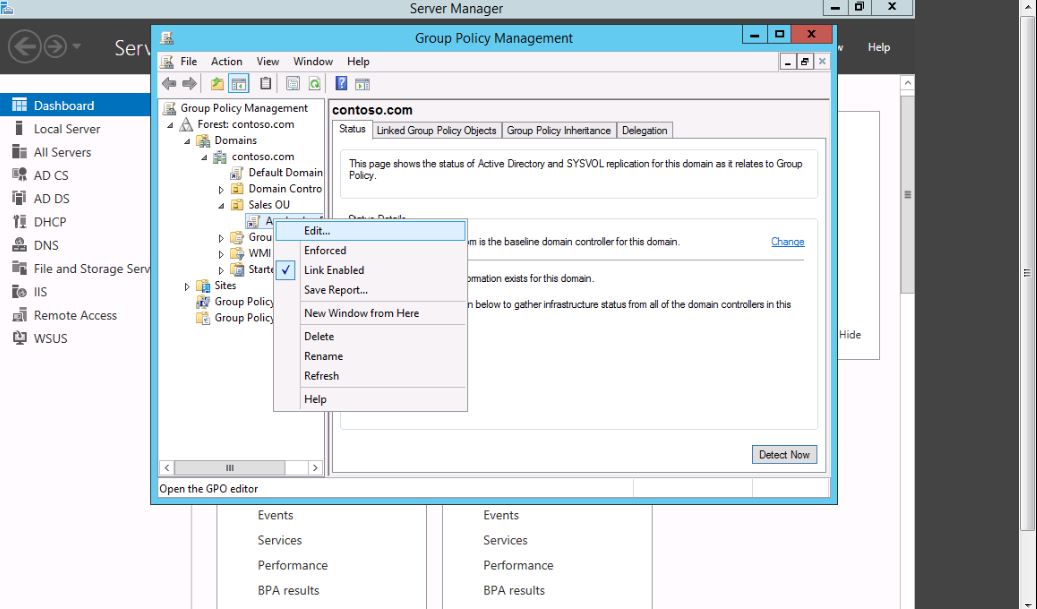Screen dimensions: 1037x609
Task: Click the DNS sidebar icon
Action: [19, 245]
